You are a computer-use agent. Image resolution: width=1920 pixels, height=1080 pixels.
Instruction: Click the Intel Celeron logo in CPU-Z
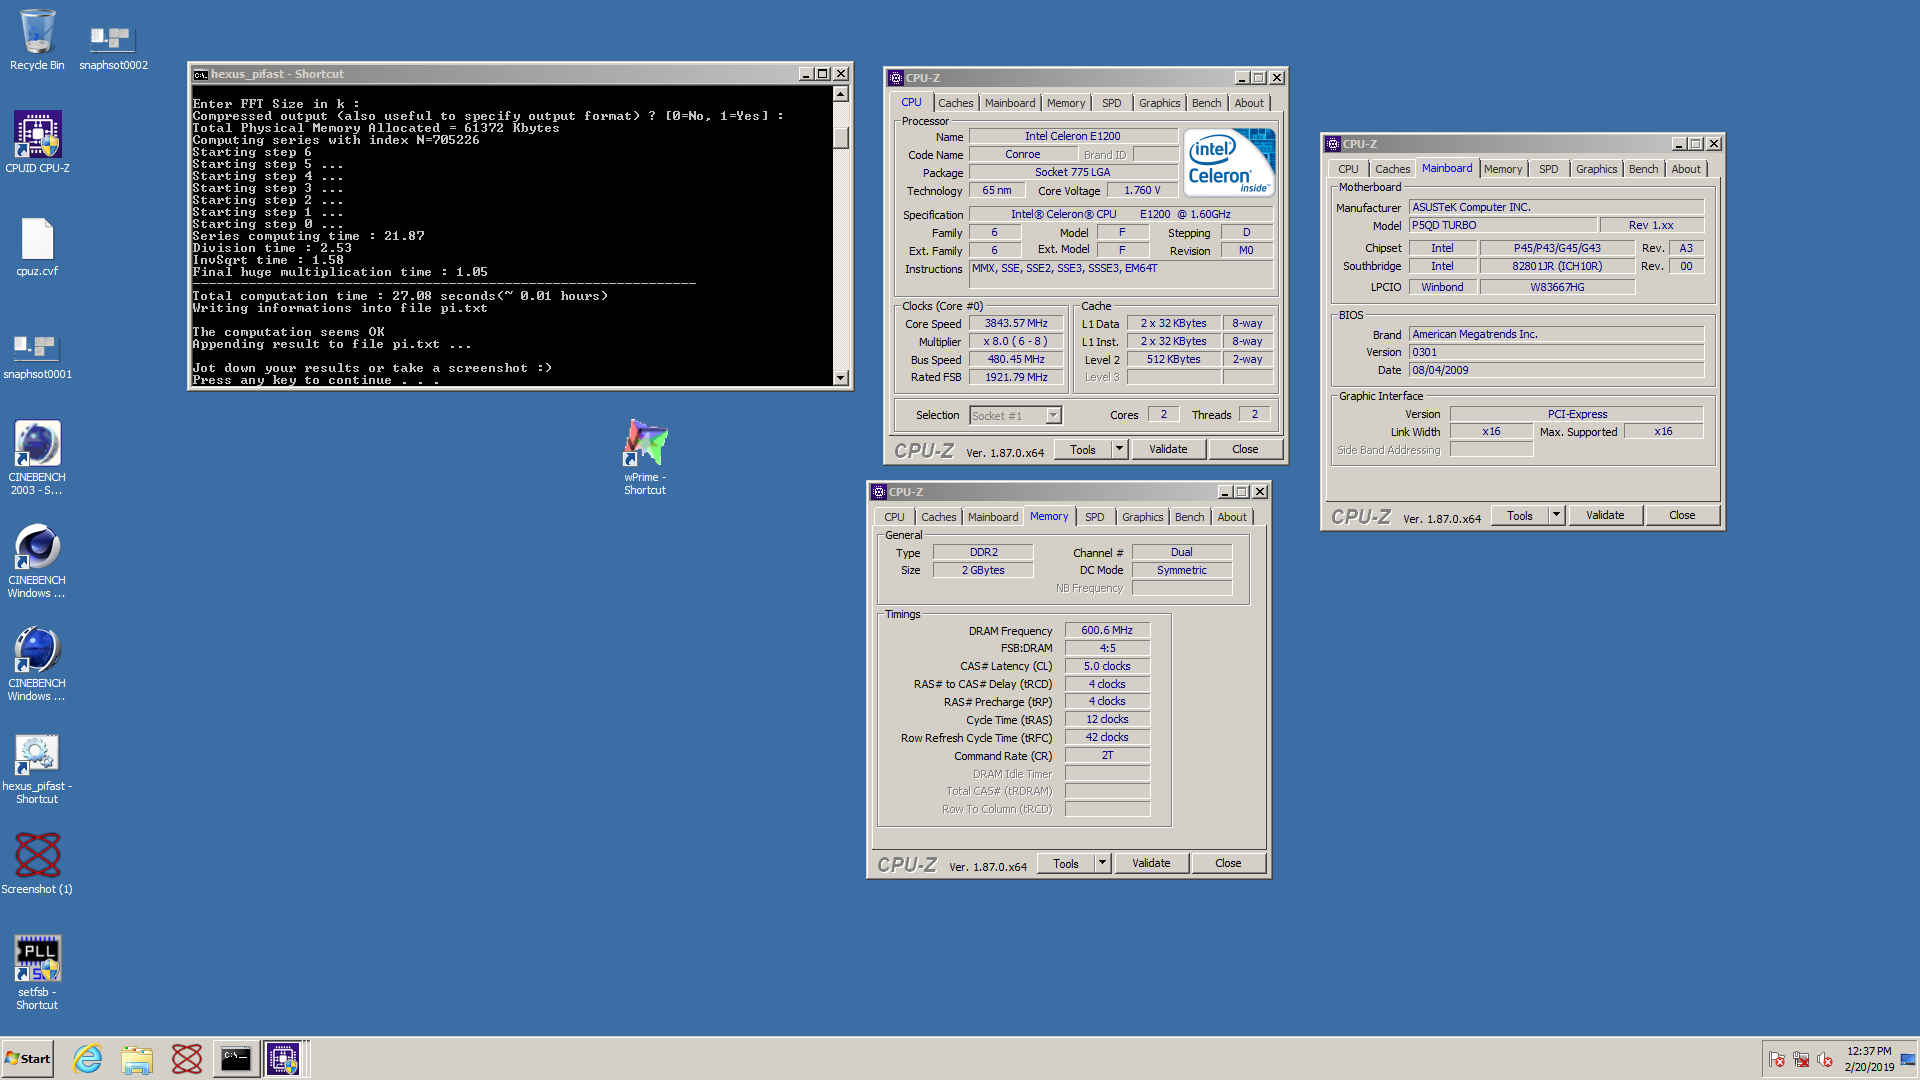click(x=1229, y=162)
